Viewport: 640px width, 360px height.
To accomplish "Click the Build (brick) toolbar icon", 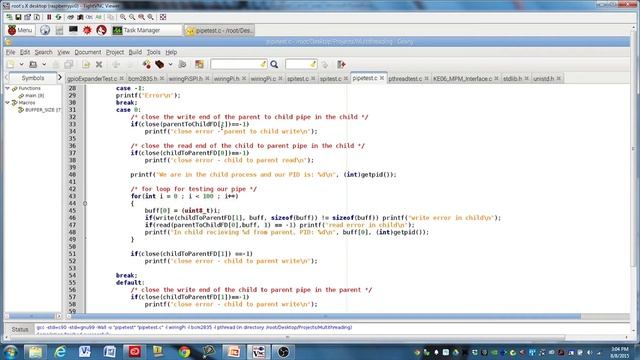I will coord(160,64).
